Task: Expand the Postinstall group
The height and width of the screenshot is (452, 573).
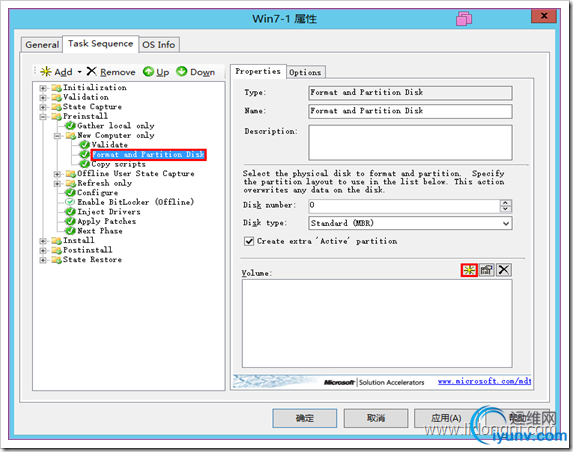Action: pyautogui.click(x=43, y=251)
